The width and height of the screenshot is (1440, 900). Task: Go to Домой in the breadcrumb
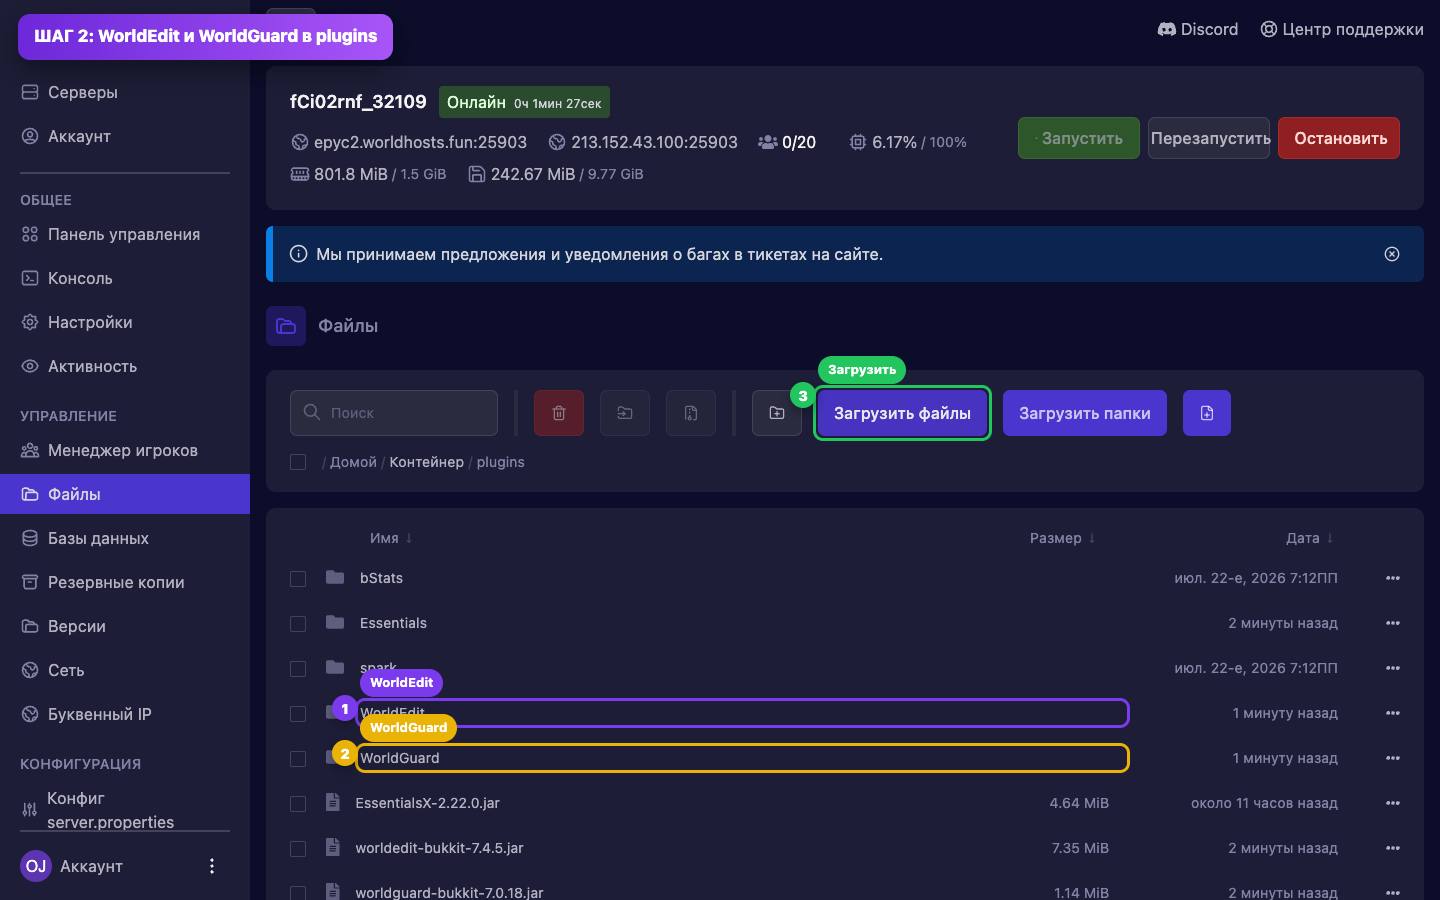tap(353, 462)
